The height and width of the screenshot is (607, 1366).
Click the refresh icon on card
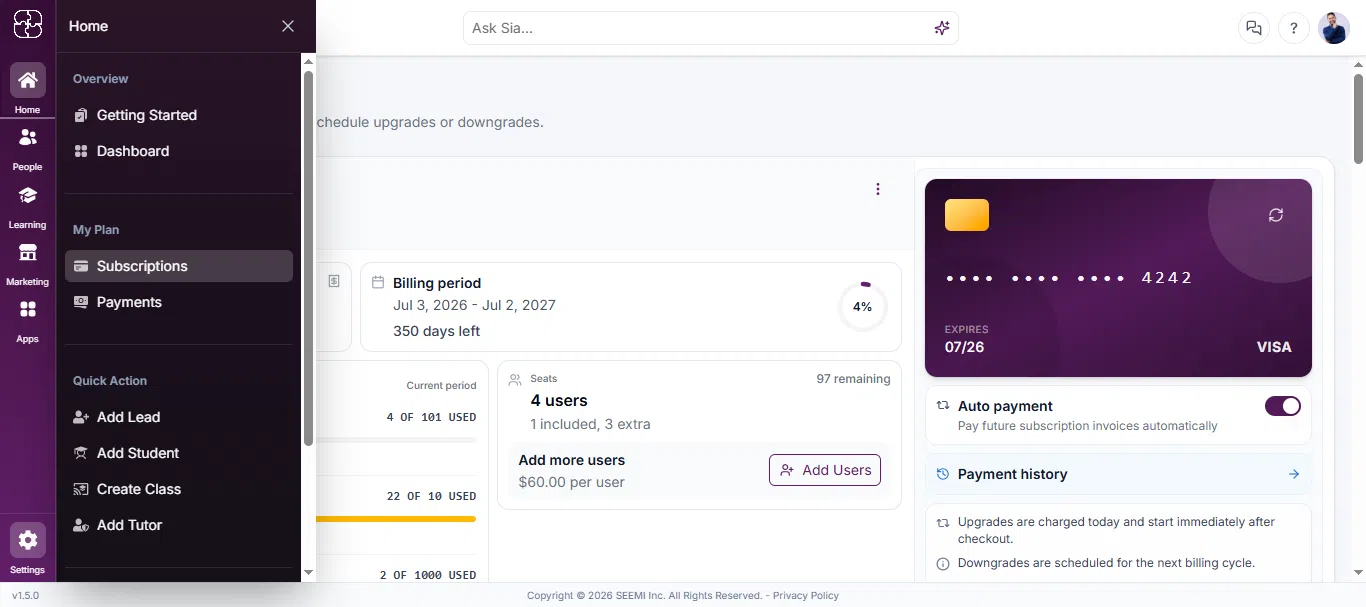1275,215
